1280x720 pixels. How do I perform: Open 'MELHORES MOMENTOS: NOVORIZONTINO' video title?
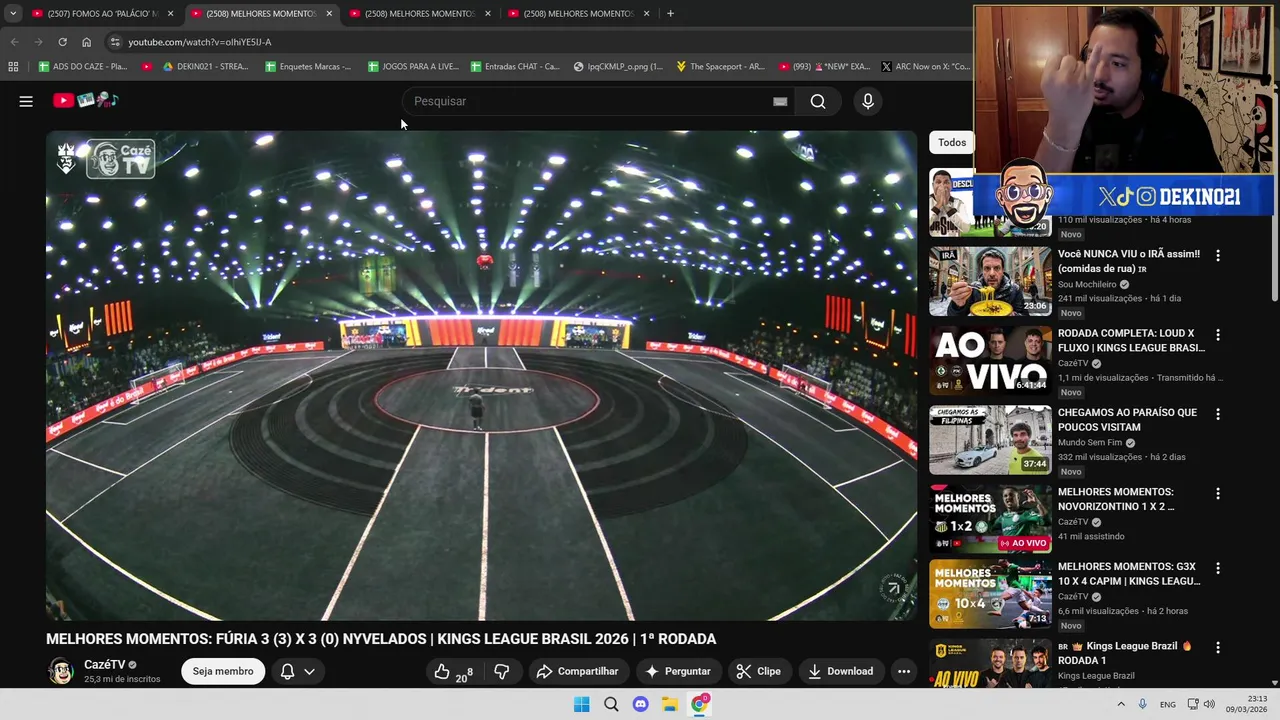pyautogui.click(x=1116, y=499)
